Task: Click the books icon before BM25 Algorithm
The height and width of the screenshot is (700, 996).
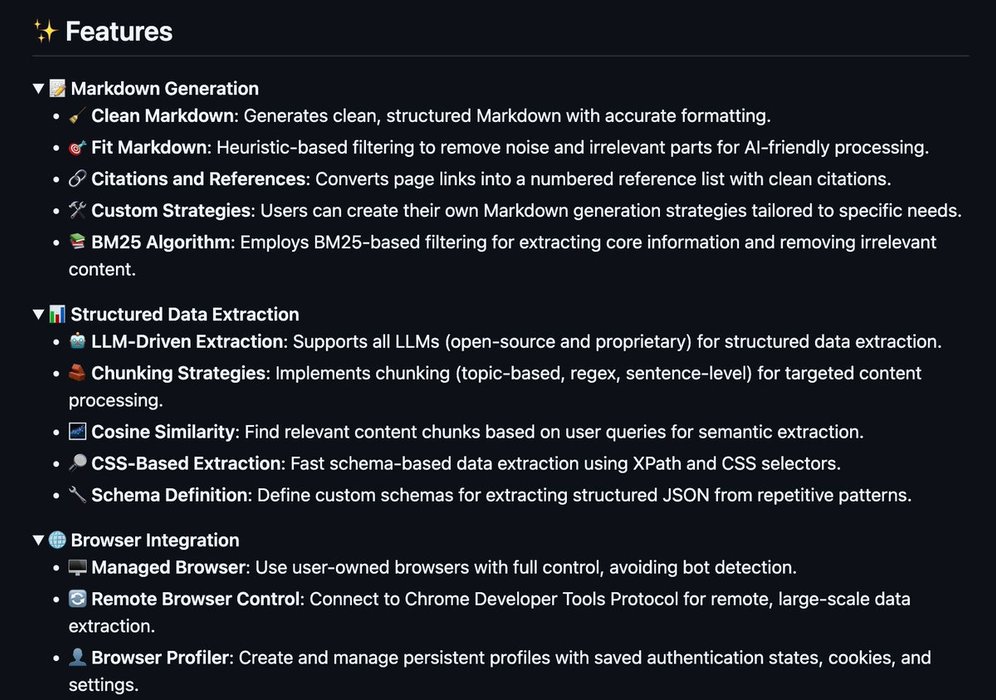Action: click(77, 241)
